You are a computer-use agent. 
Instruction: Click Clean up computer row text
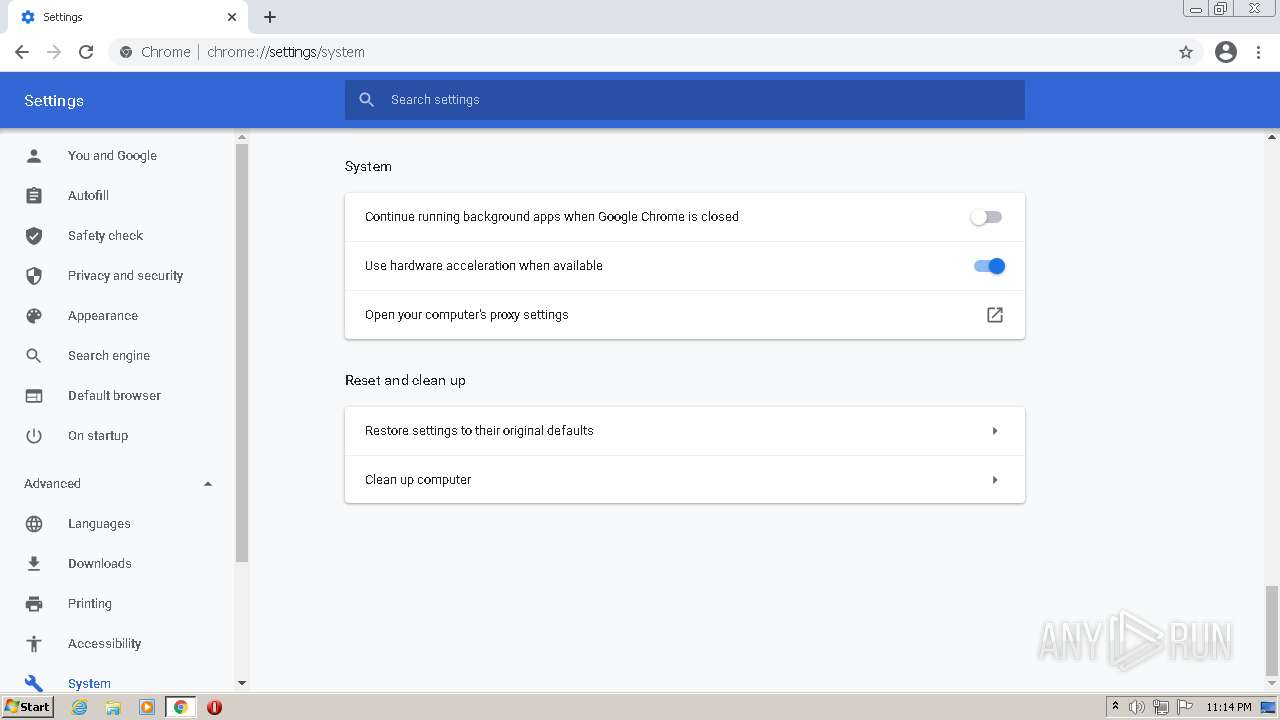pos(418,480)
